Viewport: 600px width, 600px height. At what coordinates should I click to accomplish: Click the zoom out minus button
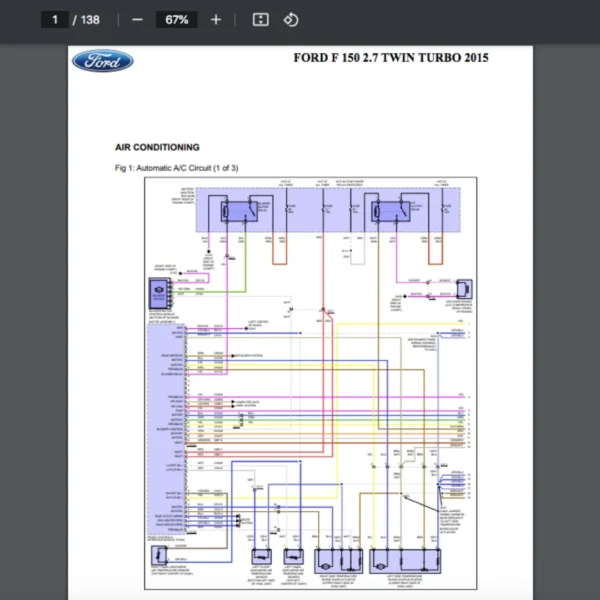click(137, 19)
